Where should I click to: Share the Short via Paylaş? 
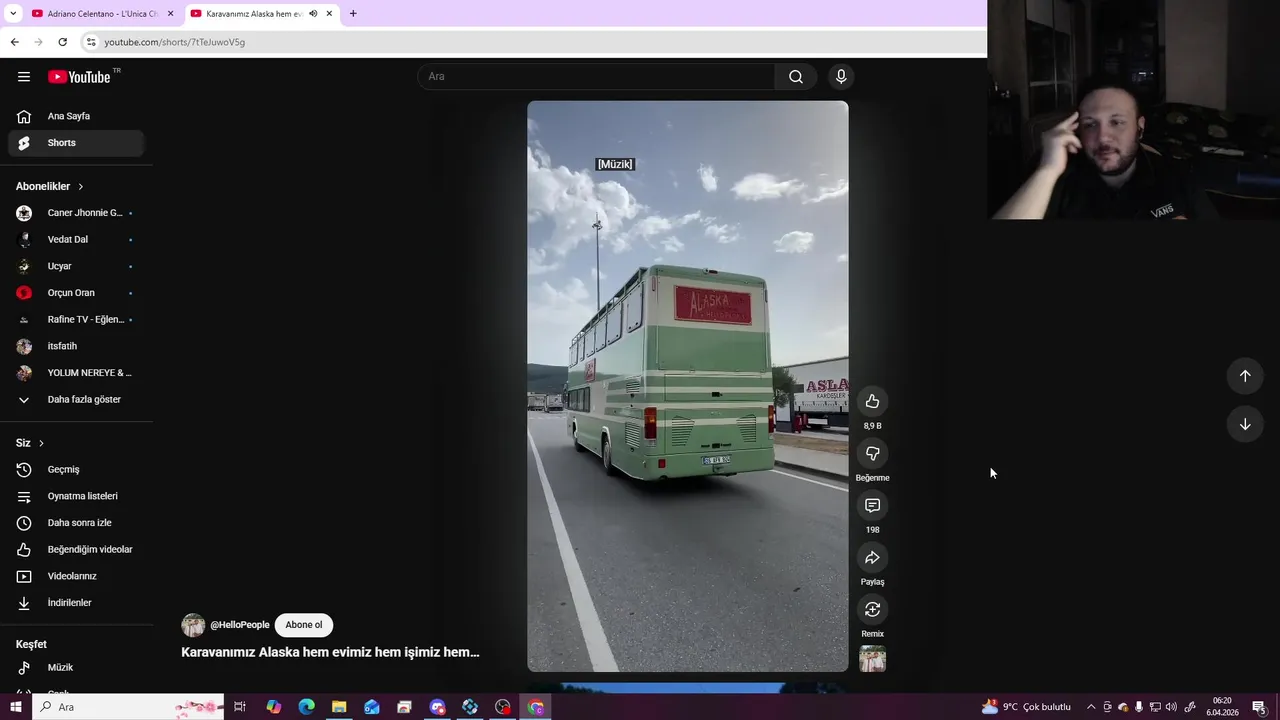[x=872, y=557]
